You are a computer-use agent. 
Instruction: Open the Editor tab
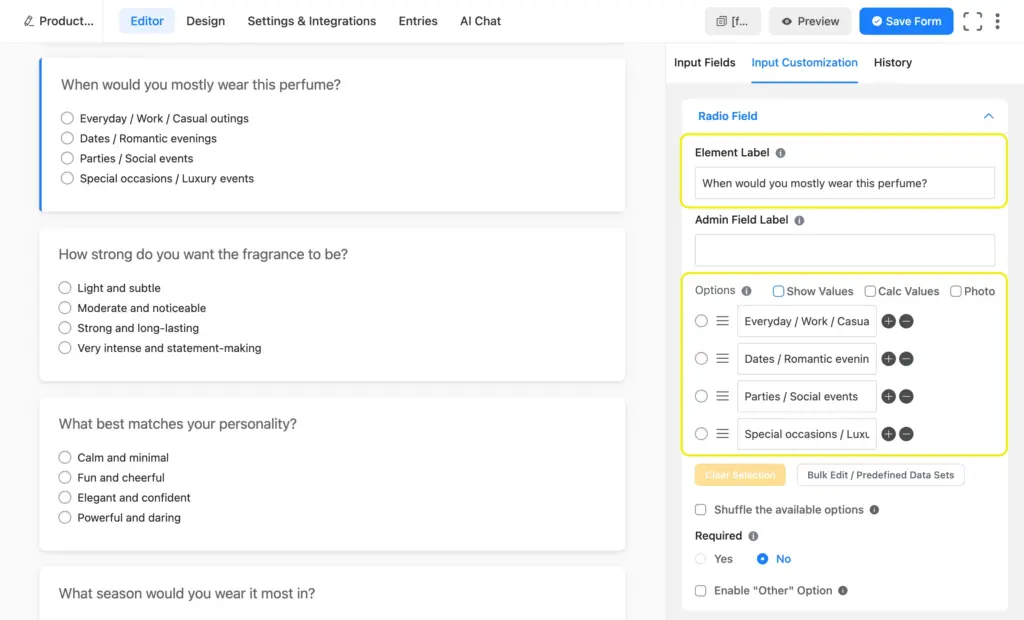click(x=147, y=21)
